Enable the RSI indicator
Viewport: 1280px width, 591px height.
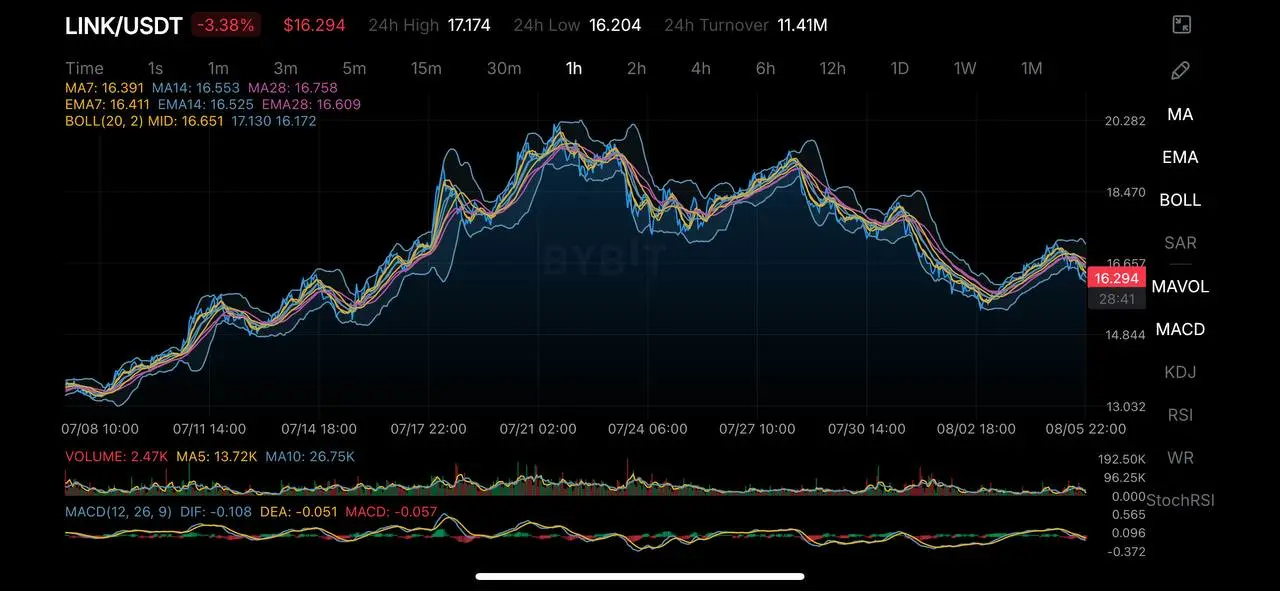pyautogui.click(x=1180, y=415)
